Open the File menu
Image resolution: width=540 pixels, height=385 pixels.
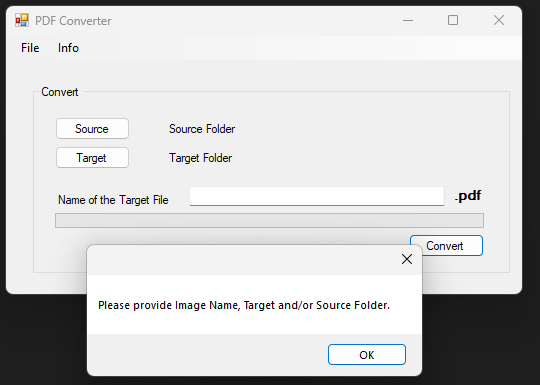[30, 48]
